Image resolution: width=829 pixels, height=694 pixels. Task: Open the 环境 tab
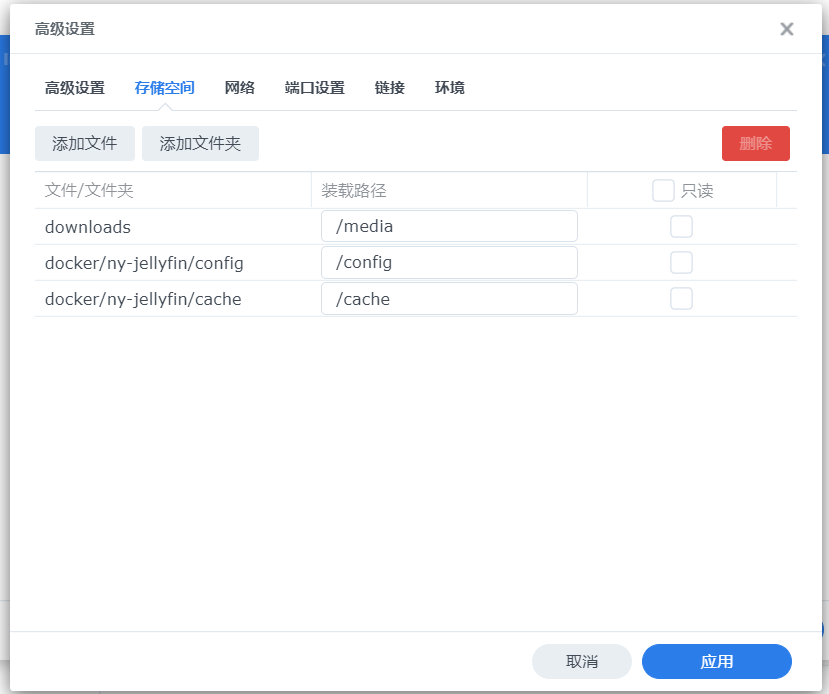click(x=449, y=88)
